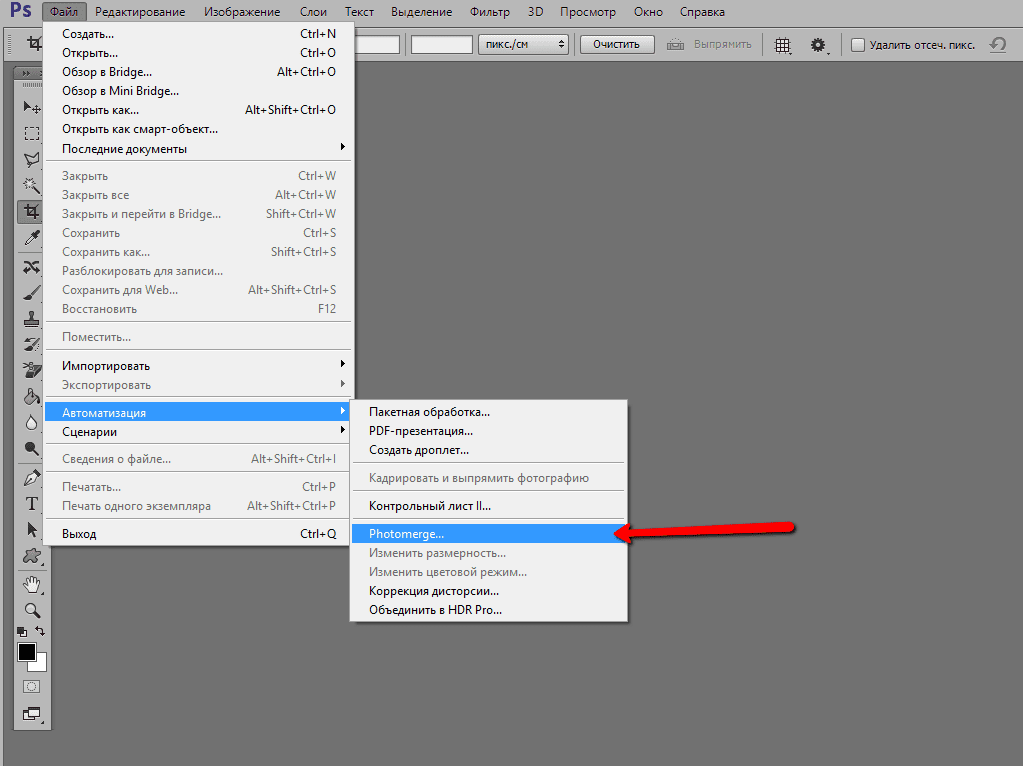1023x766 pixels.
Task: Open the Фильтр menu
Action: [490, 12]
